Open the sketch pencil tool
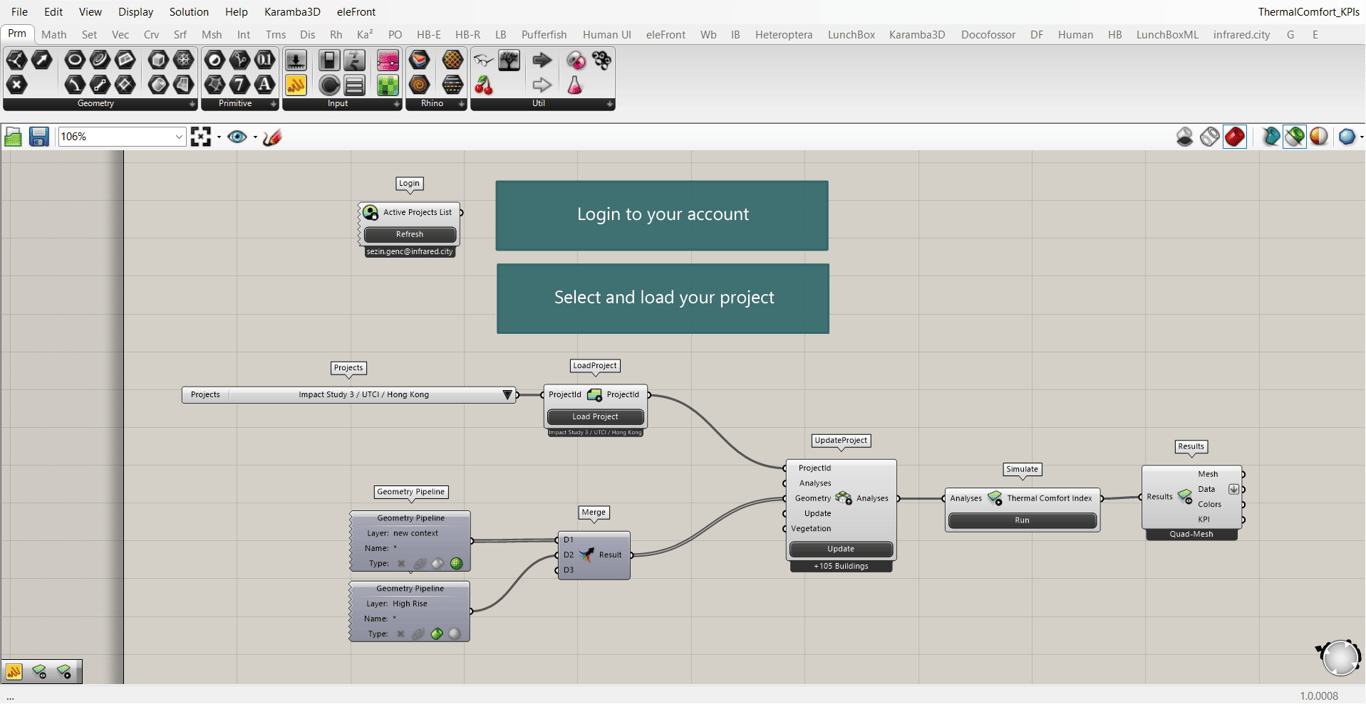 [x=272, y=136]
